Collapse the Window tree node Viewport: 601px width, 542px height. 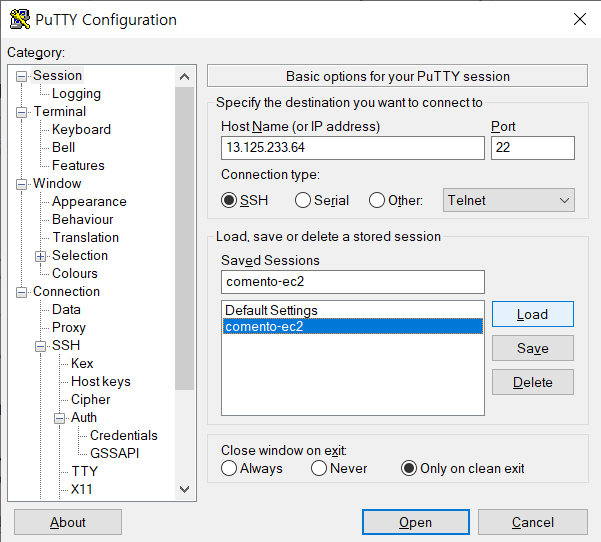tap(21, 184)
